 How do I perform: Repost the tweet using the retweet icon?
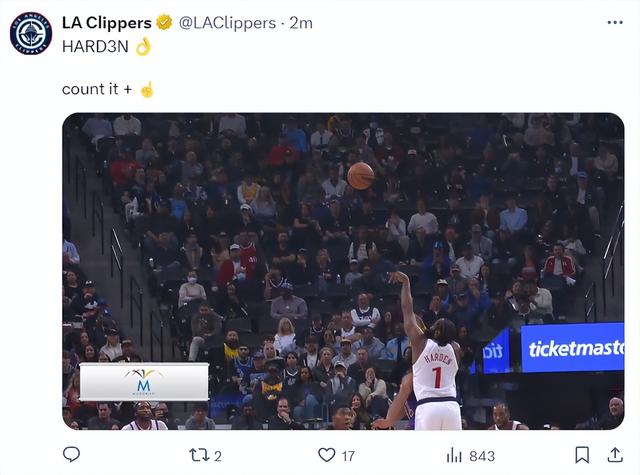pyautogui.click(x=199, y=455)
